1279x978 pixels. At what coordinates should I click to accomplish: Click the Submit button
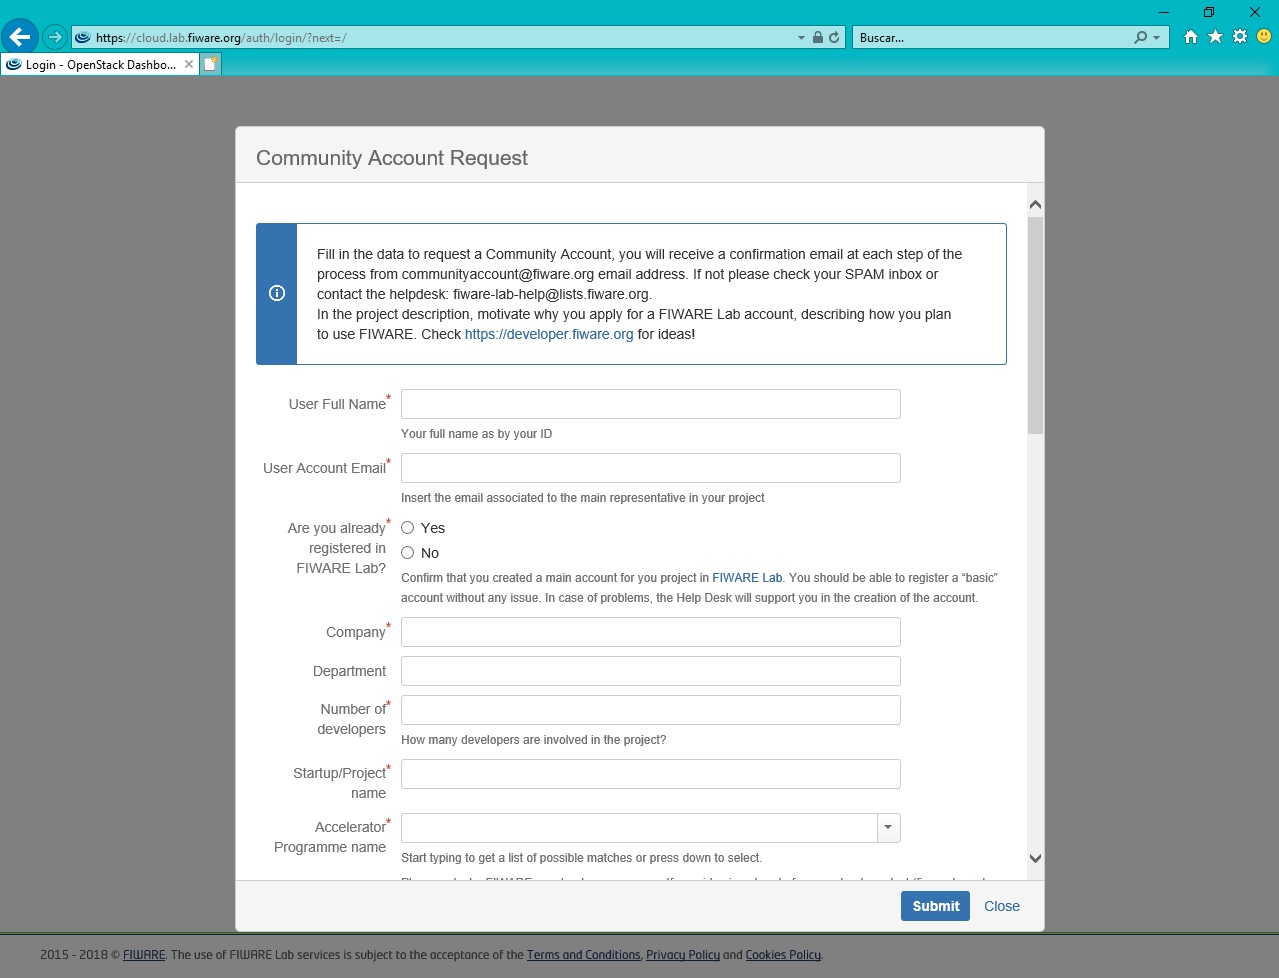935,906
